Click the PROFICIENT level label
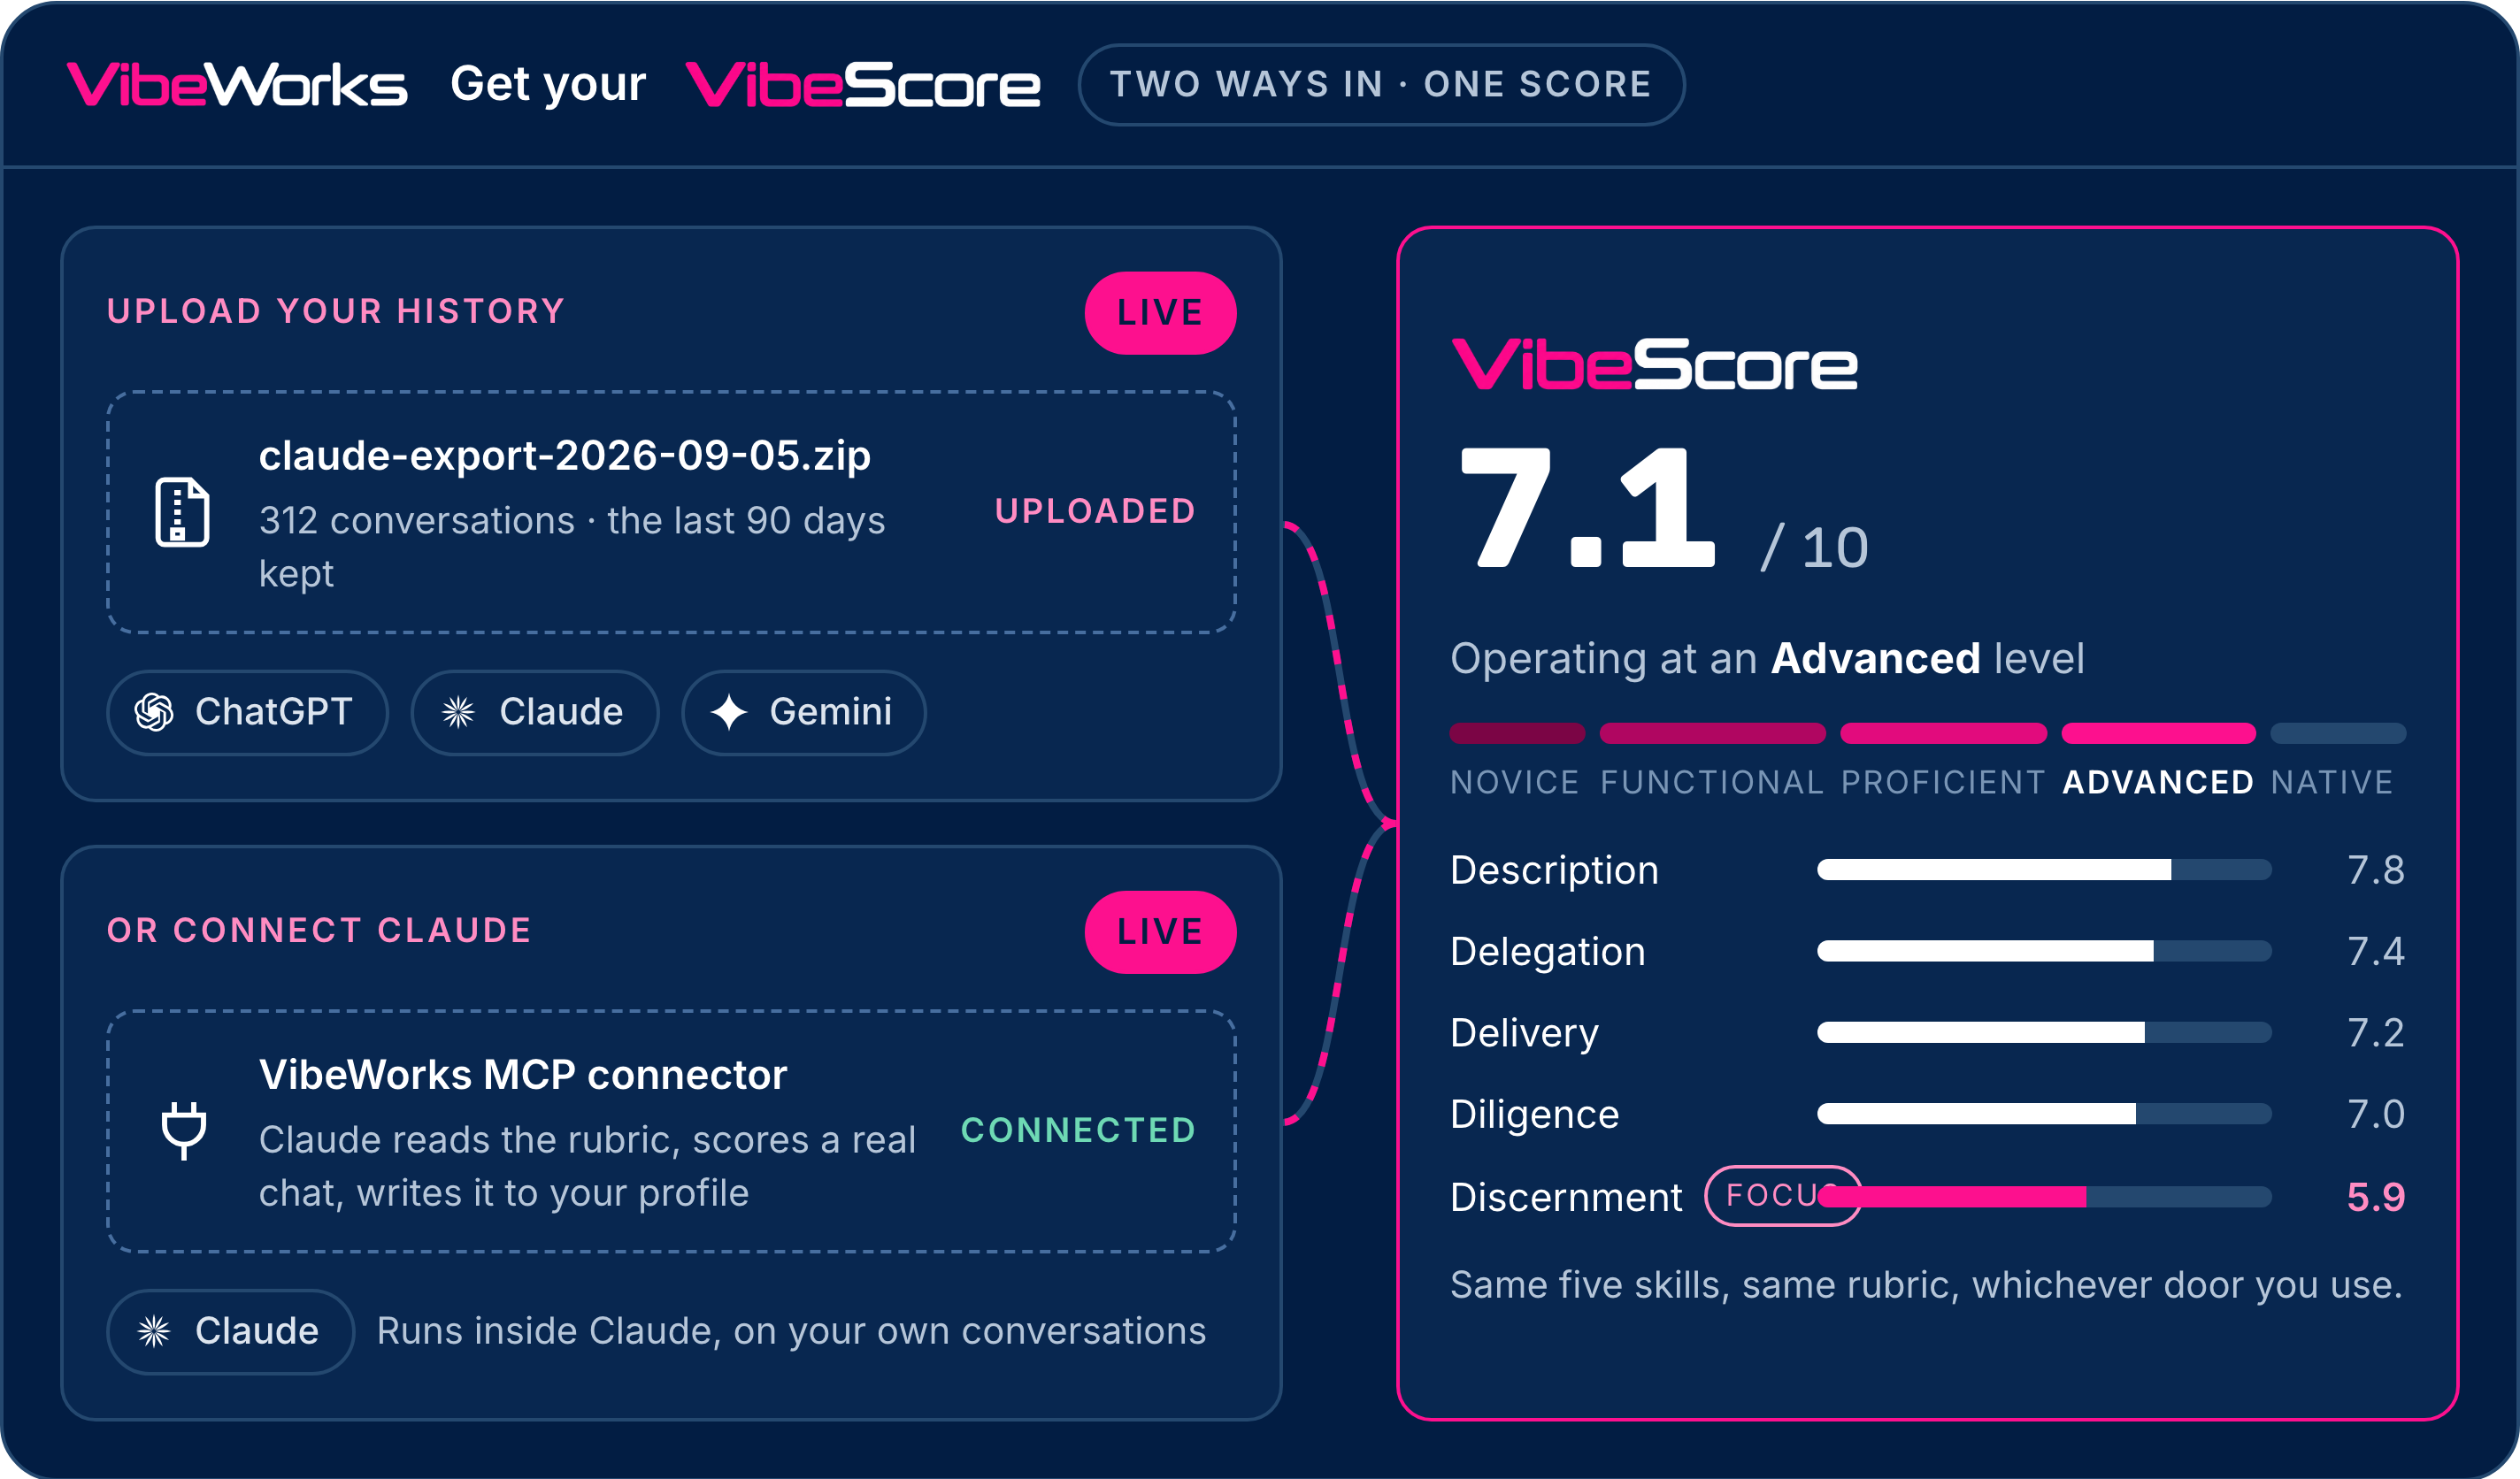 (1943, 782)
